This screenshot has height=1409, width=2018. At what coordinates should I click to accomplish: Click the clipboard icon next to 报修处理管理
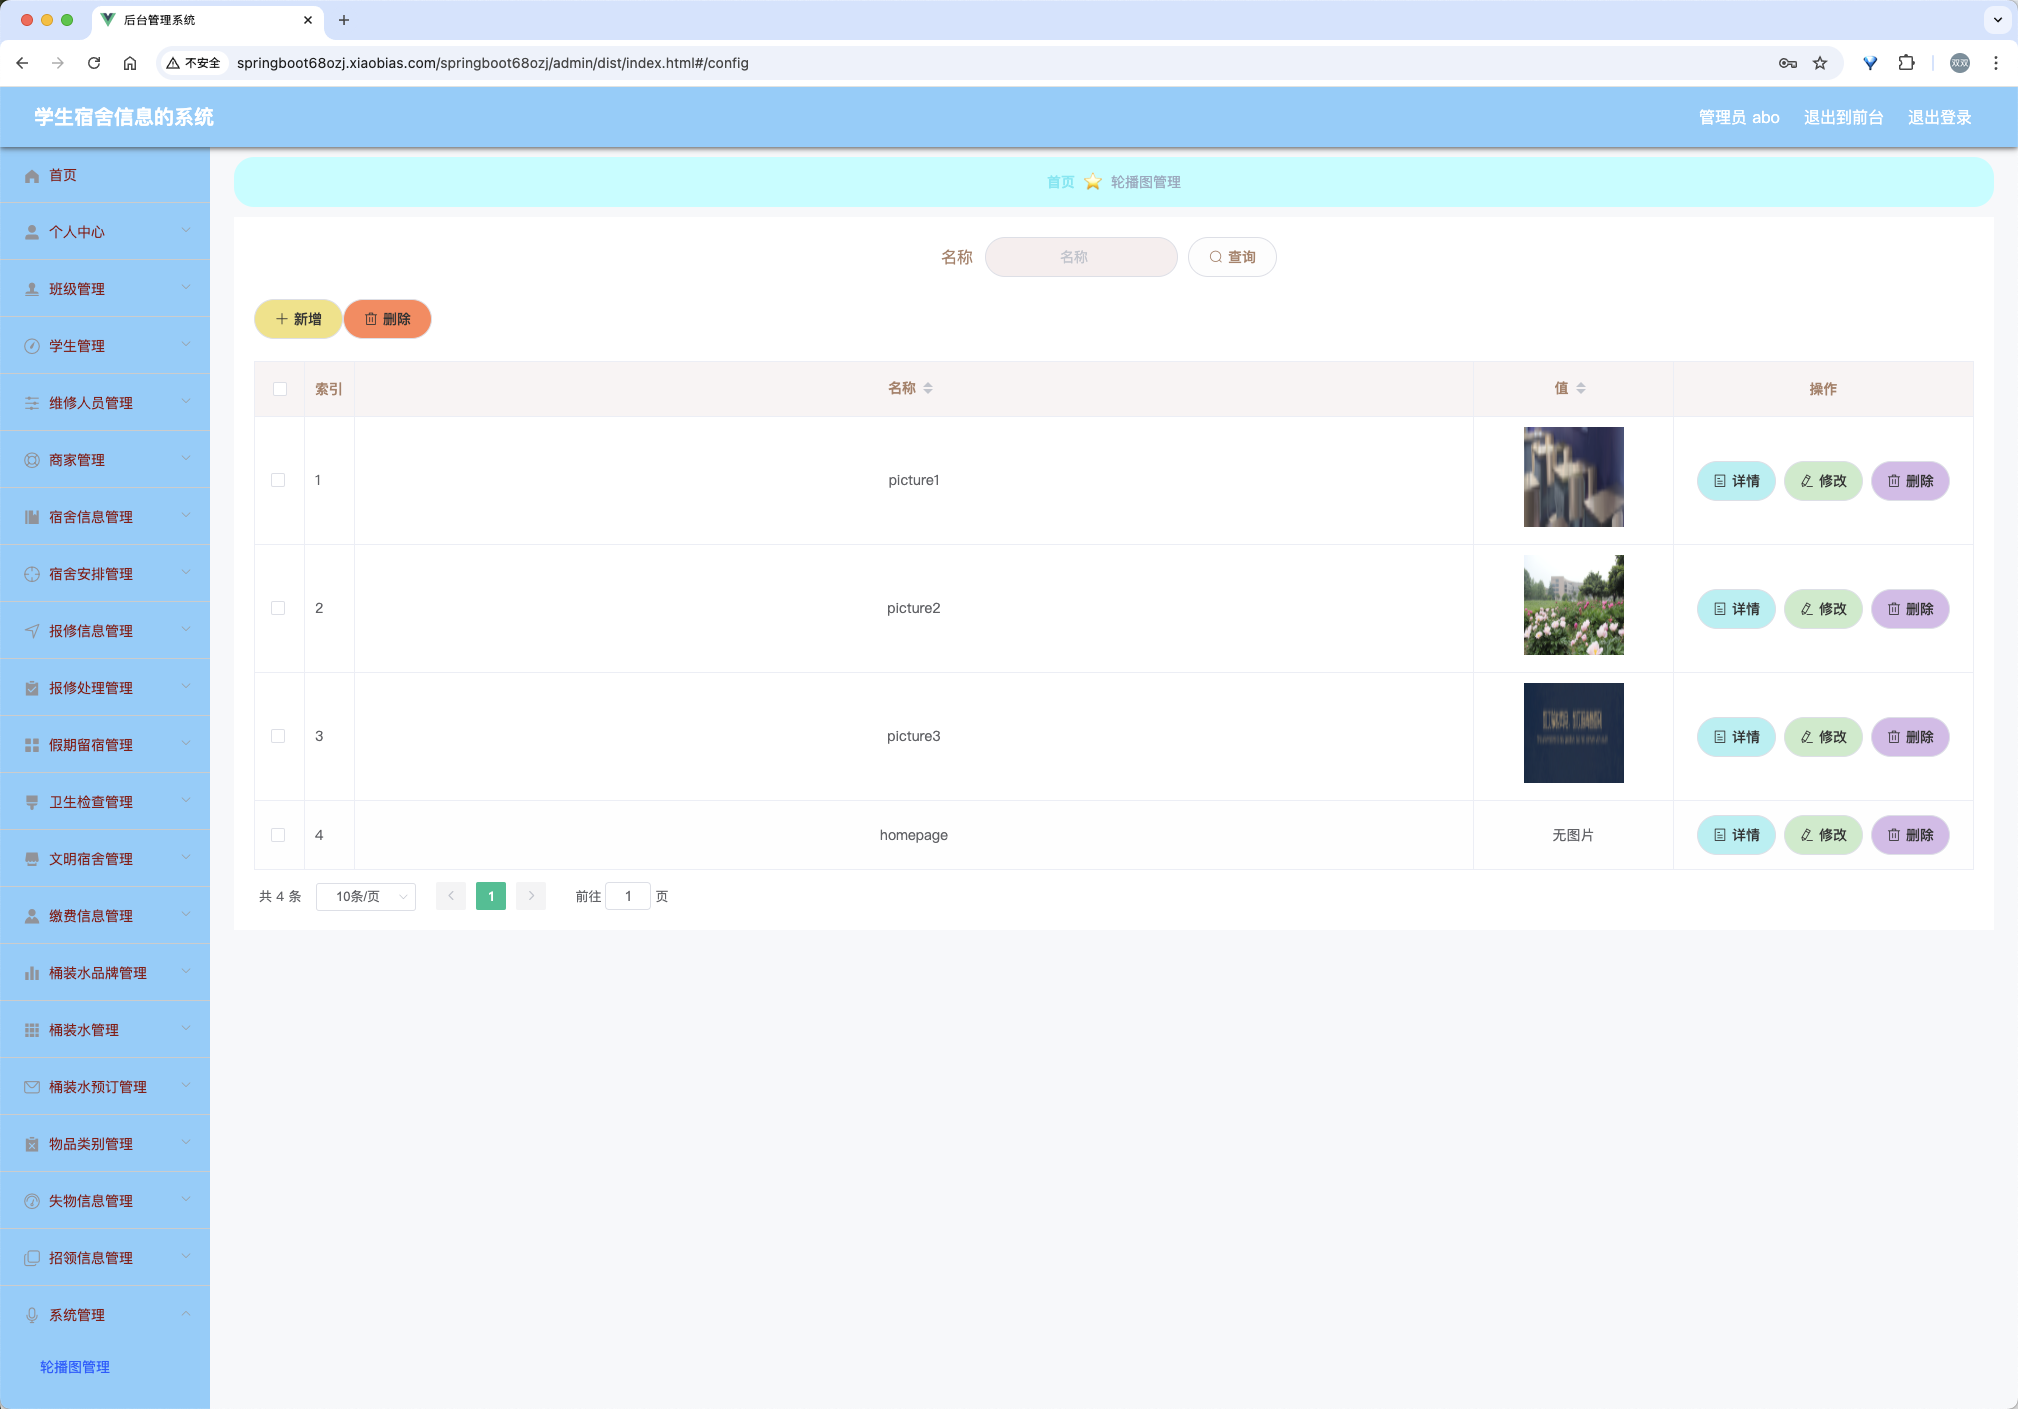(x=32, y=688)
